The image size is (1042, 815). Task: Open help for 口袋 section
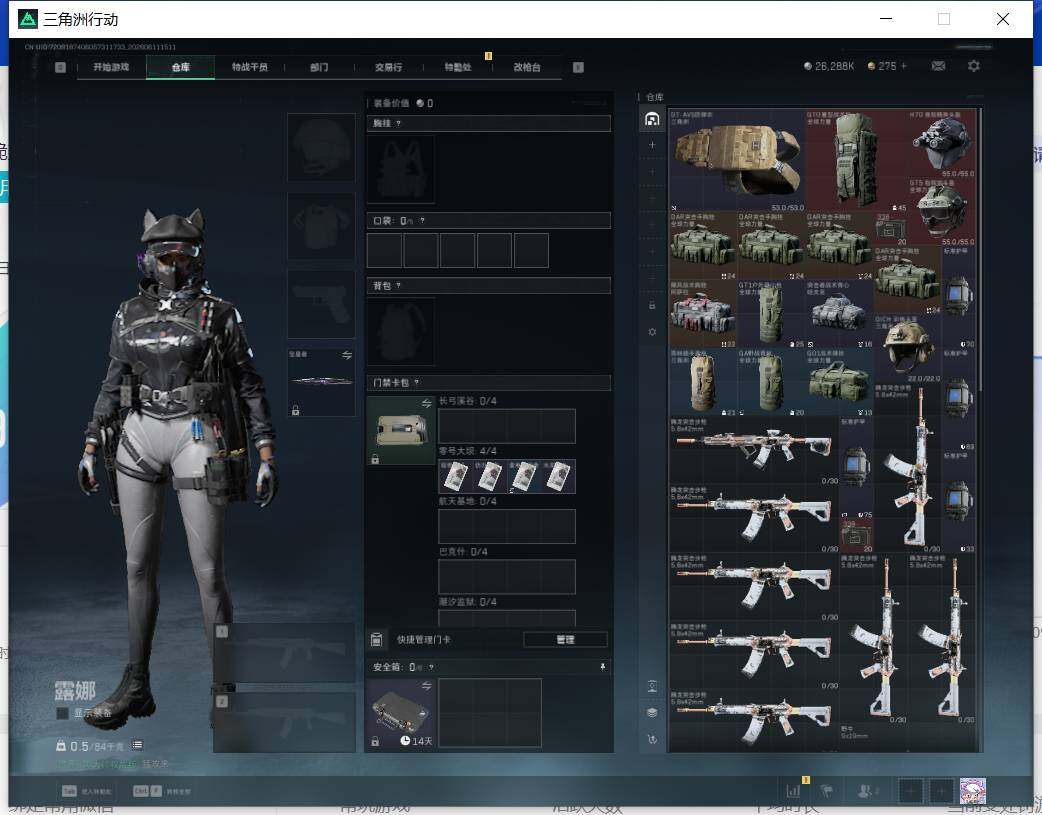point(422,221)
